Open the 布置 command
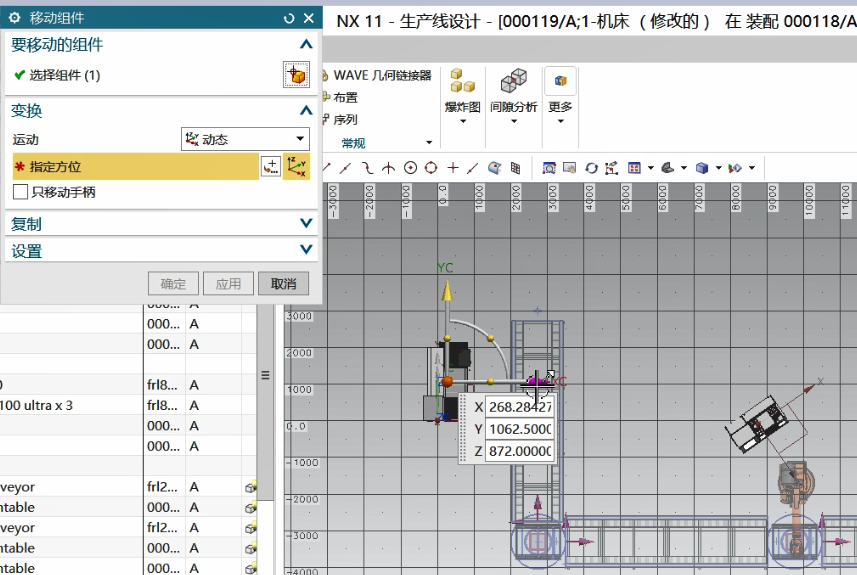This screenshot has width=857, height=575. click(341, 98)
